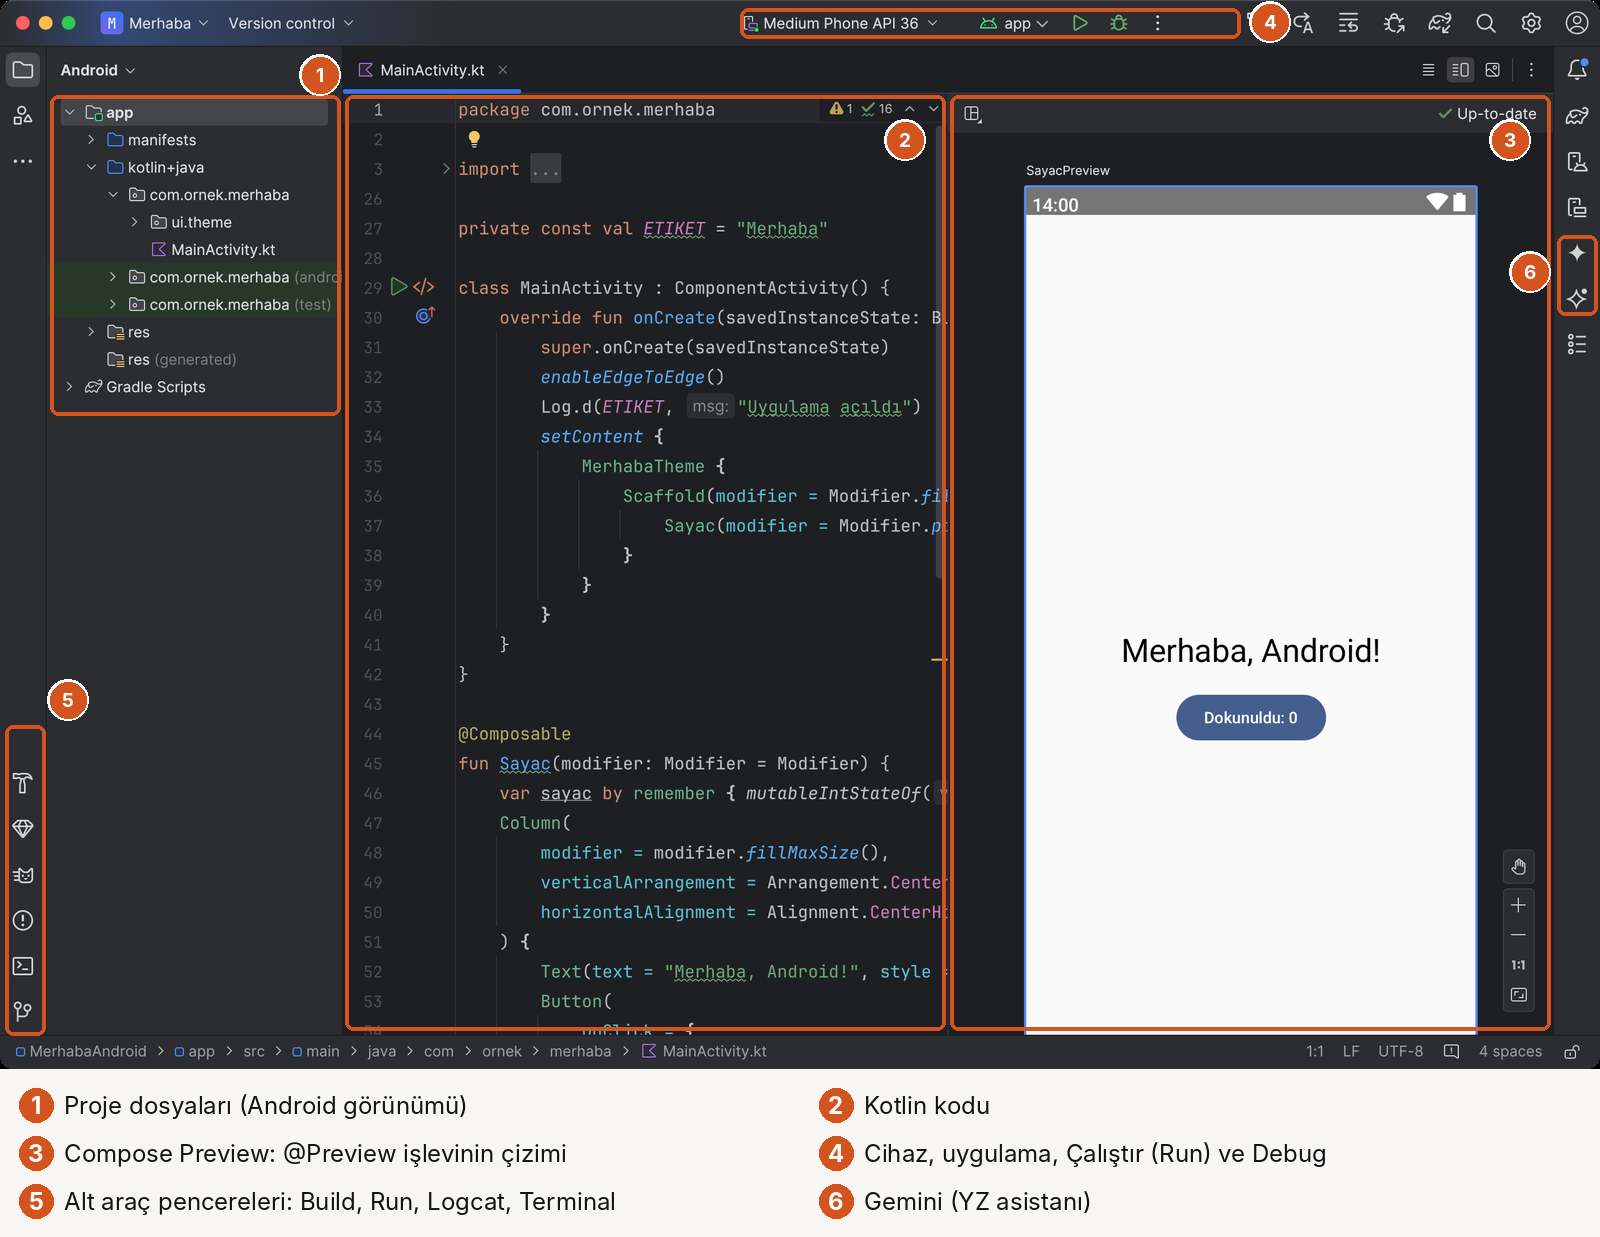Viewport: 1600px width, 1237px height.
Task: Expand the manifests folder
Action: [x=91, y=140]
